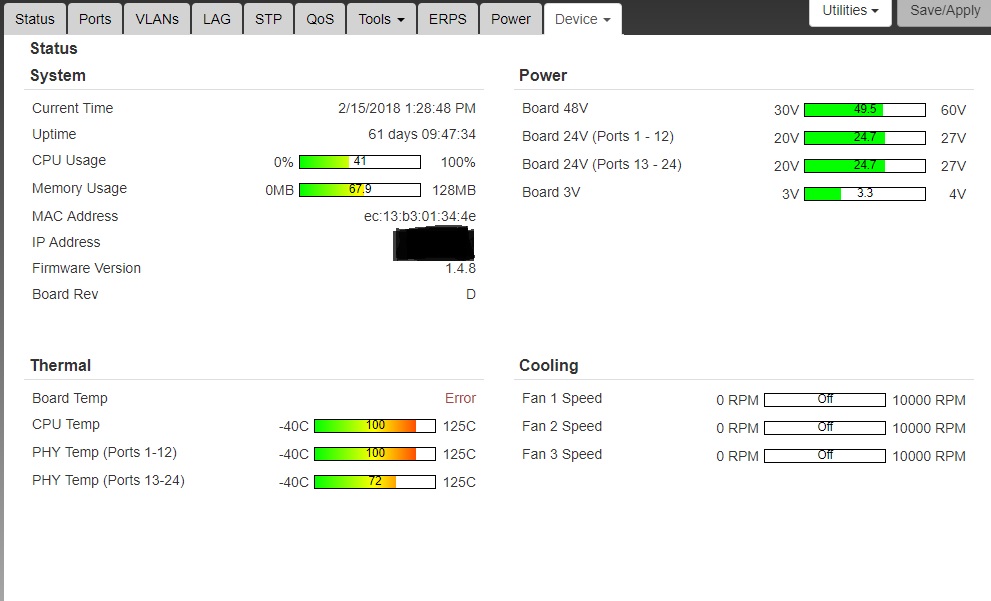Click the Board 48V voltage bar
Image resolution: width=991 pixels, height=601 pixels.
point(865,110)
